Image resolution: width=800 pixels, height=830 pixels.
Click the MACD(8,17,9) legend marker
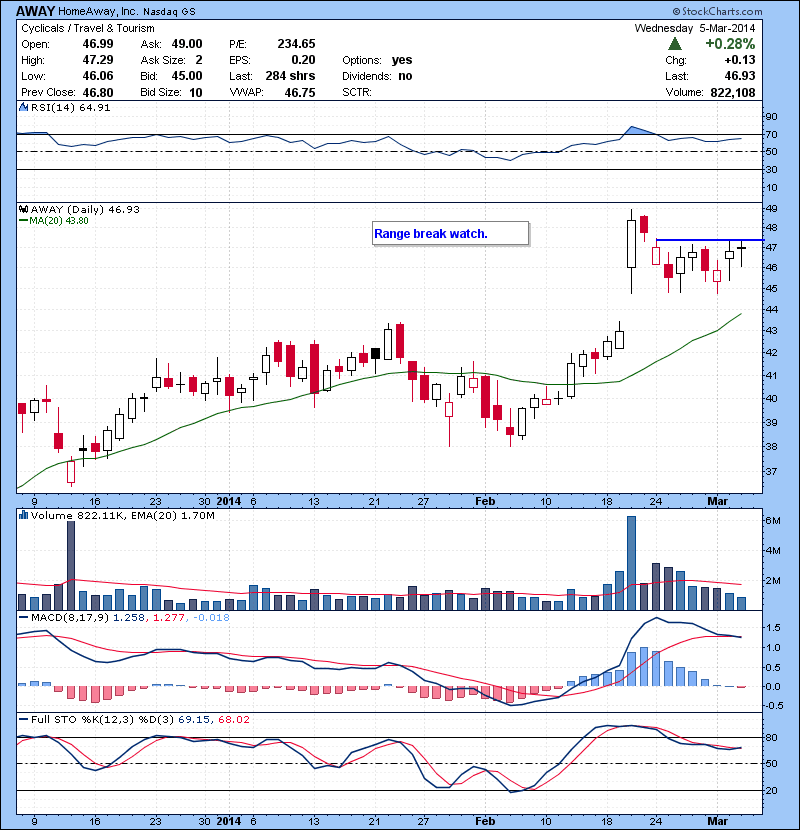[x=23, y=617]
